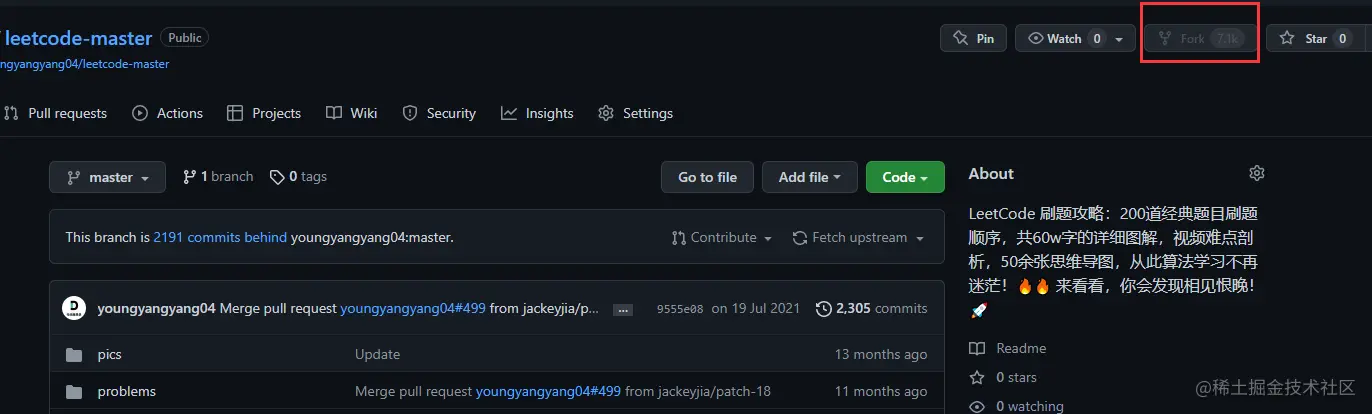Click the Go to file button
Viewport: 1372px width, 414px height.
coord(707,177)
